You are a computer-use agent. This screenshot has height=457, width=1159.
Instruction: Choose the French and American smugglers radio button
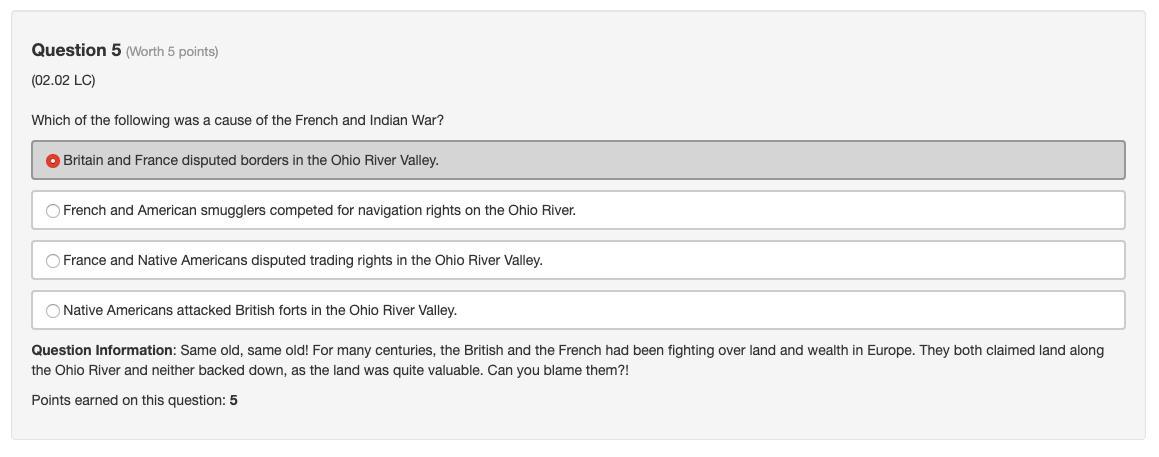click(53, 211)
